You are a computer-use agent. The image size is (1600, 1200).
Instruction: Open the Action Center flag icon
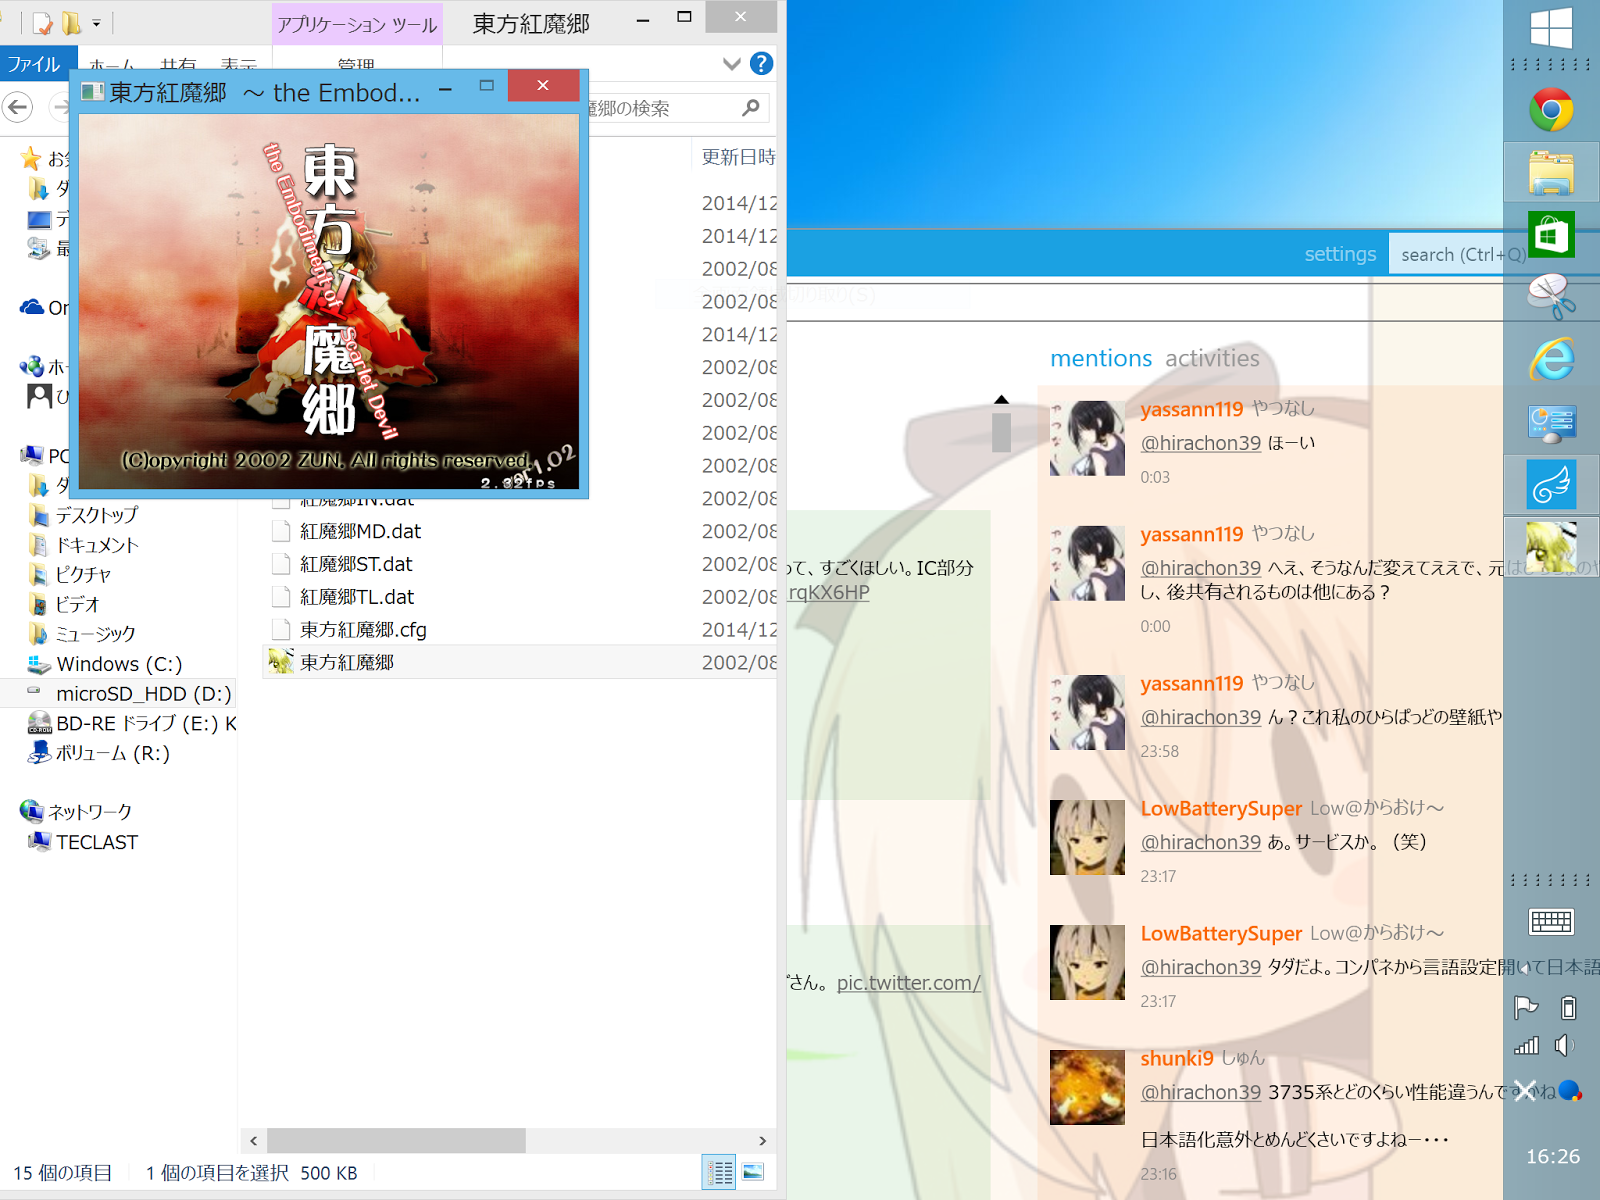(1526, 1007)
